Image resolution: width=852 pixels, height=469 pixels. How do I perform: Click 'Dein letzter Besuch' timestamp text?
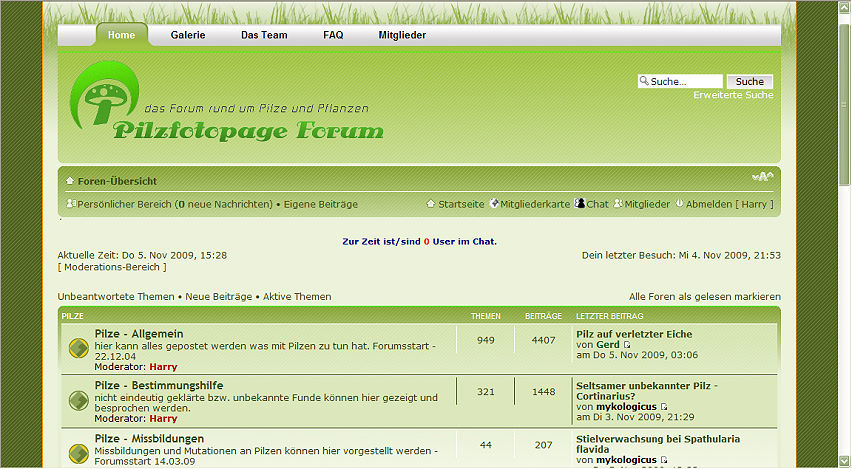click(681, 255)
